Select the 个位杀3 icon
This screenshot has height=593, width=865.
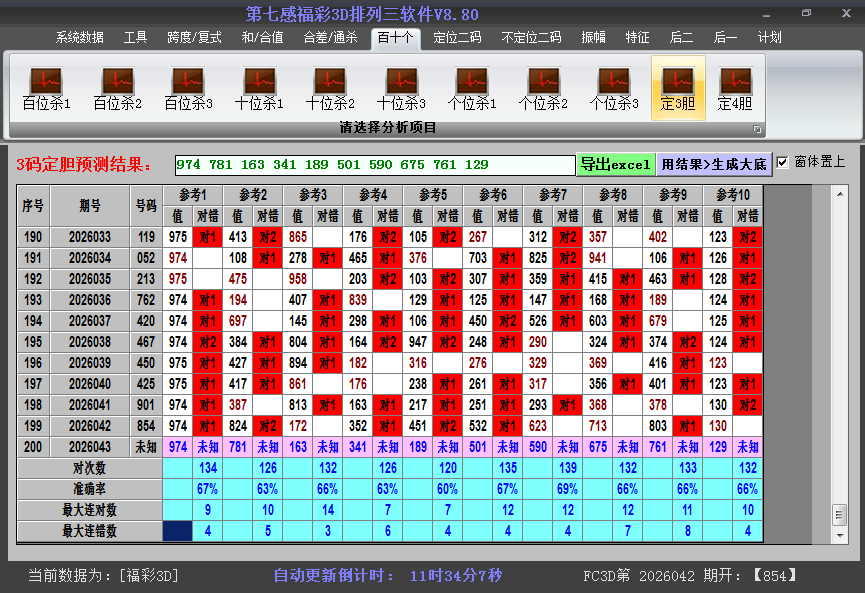pyautogui.click(x=614, y=88)
